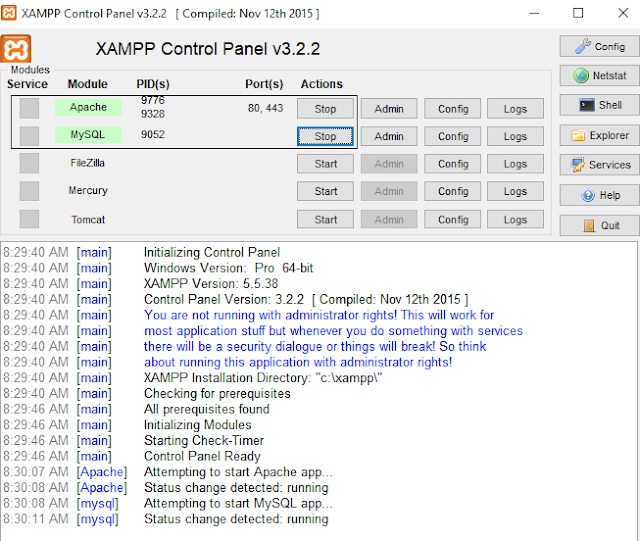The image size is (640, 541).
Task: Toggle the Tomcat service checkbox
Action: tap(29, 219)
